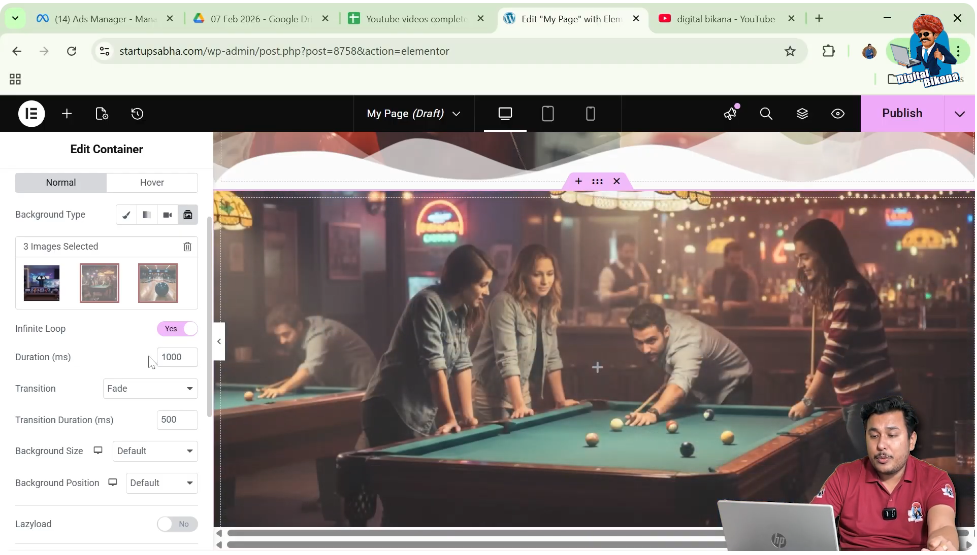977x555 pixels.
Task: Clear the selected images with trash icon
Action: pyautogui.click(x=187, y=247)
